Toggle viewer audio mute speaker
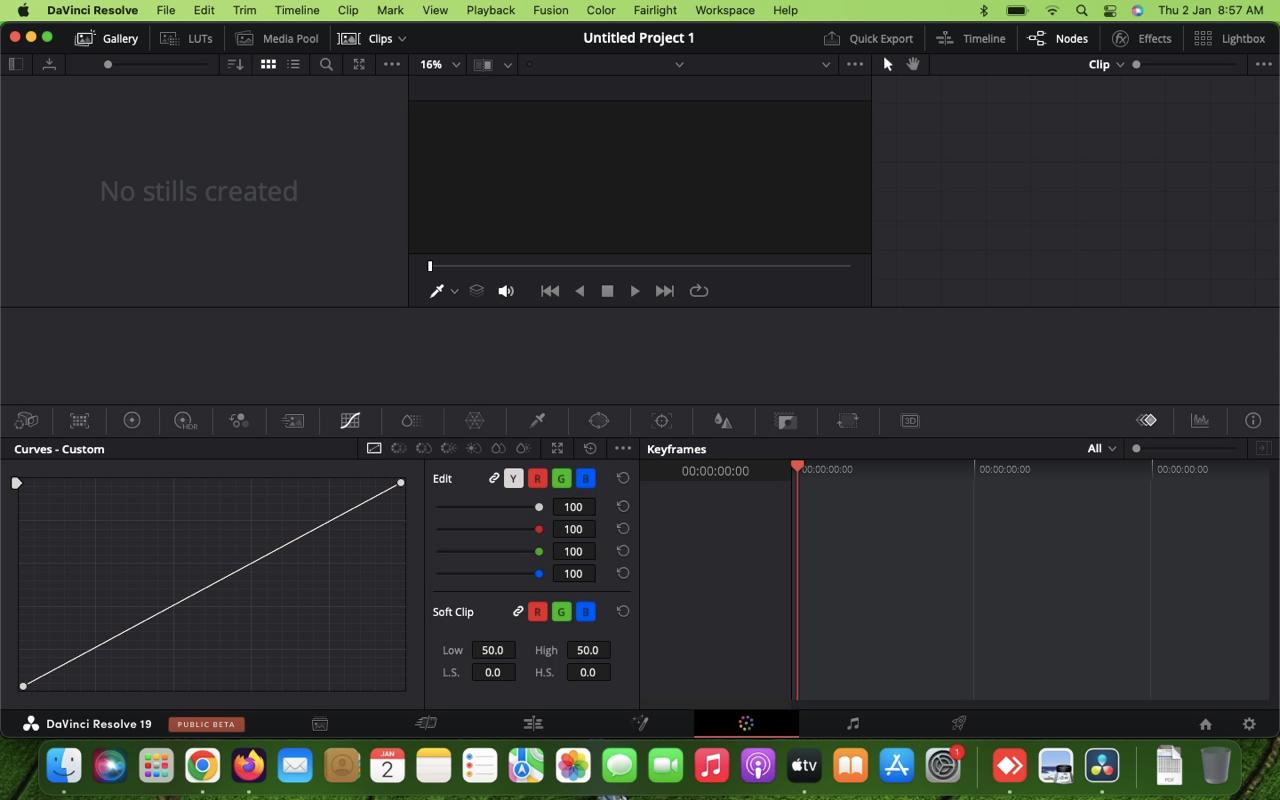This screenshot has height=800, width=1280. [506, 291]
